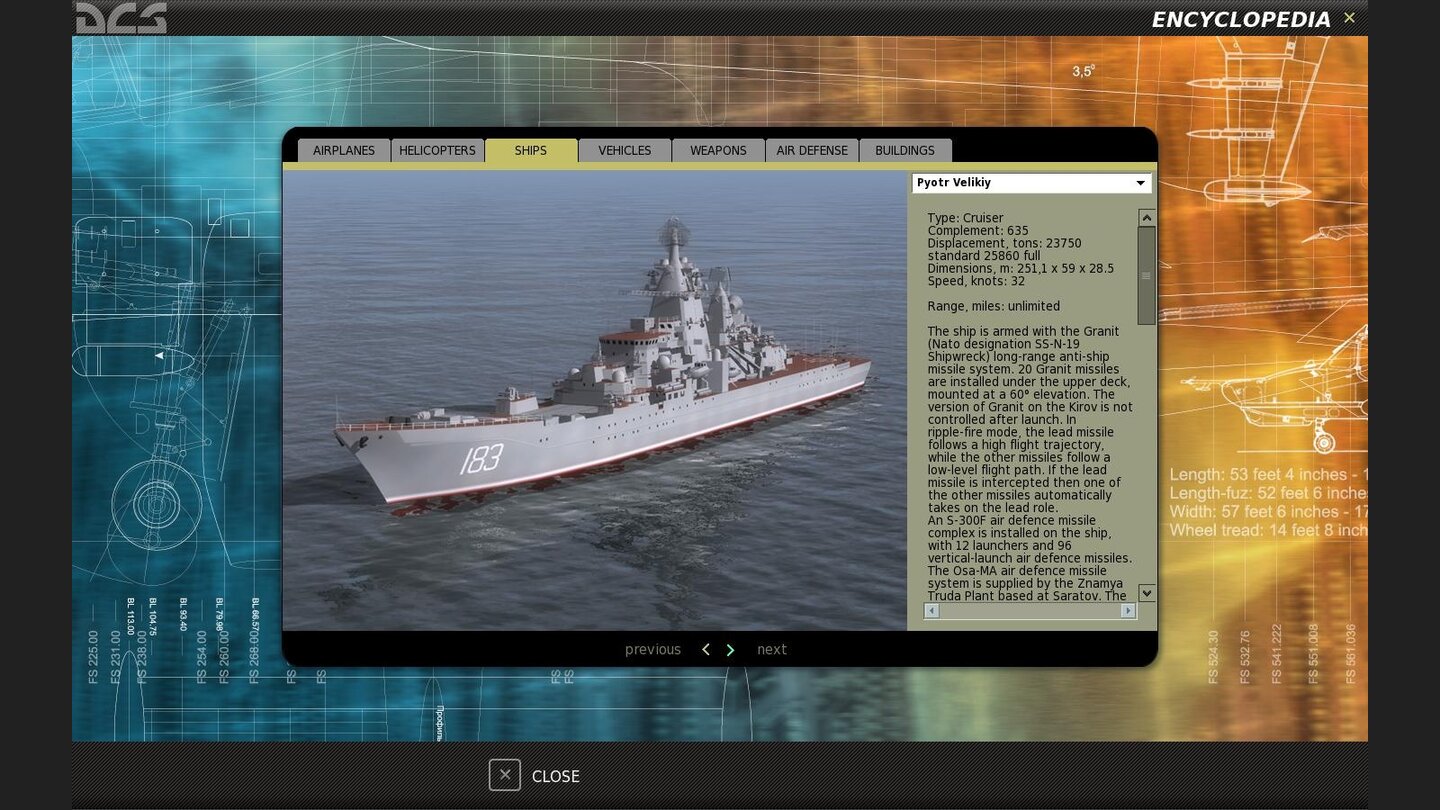Open the Helicopters tab

pos(437,150)
